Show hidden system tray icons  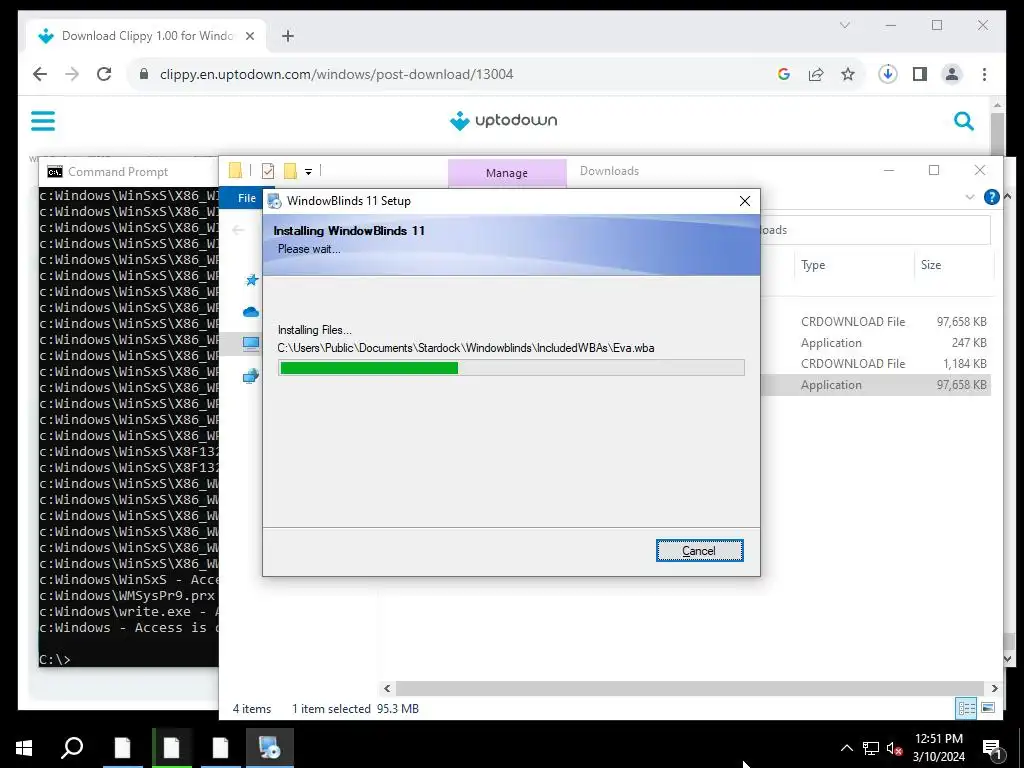point(846,748)
